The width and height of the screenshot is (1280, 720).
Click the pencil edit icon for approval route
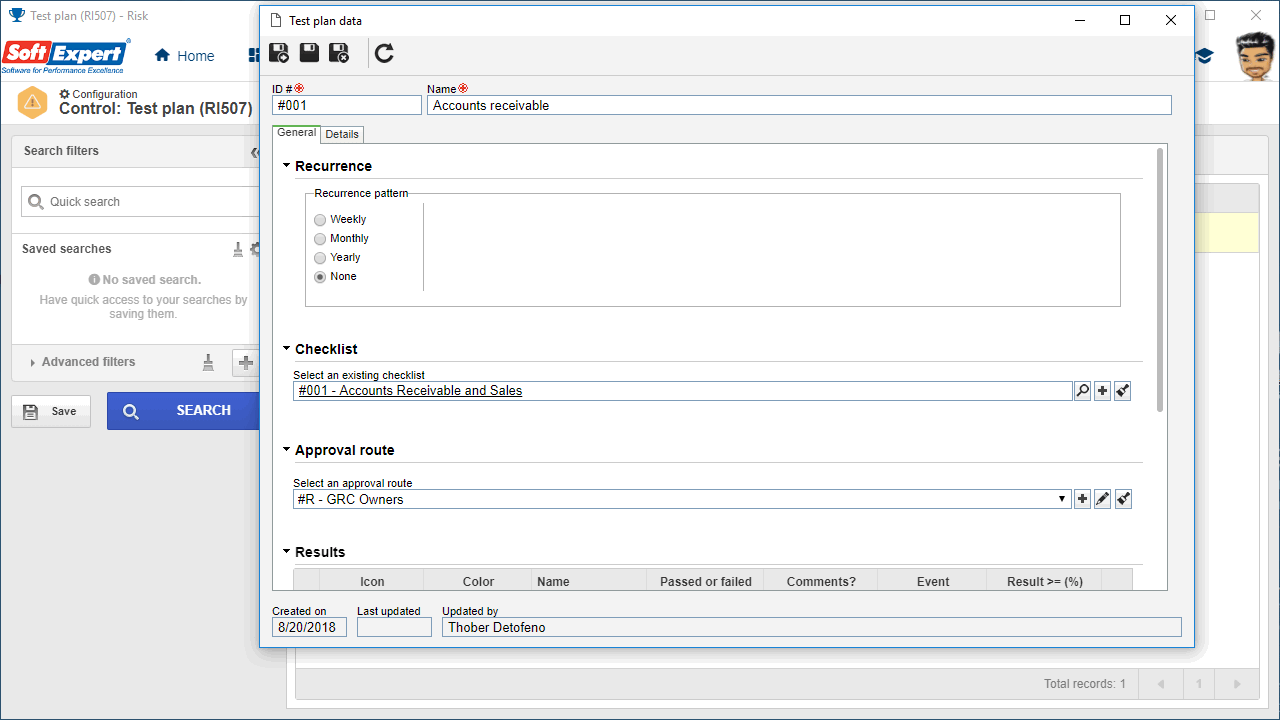pyautogui.click(x=1102, y=499)
